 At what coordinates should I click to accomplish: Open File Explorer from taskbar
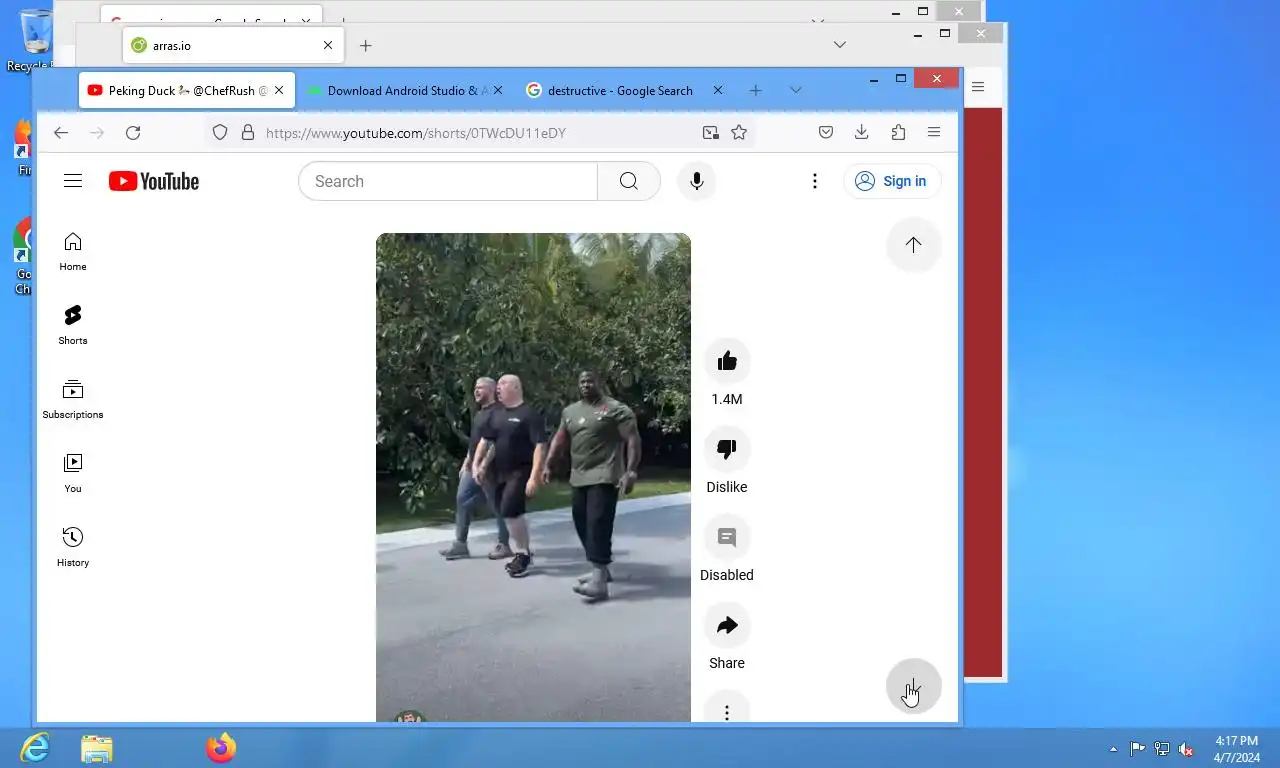point(97,748)
